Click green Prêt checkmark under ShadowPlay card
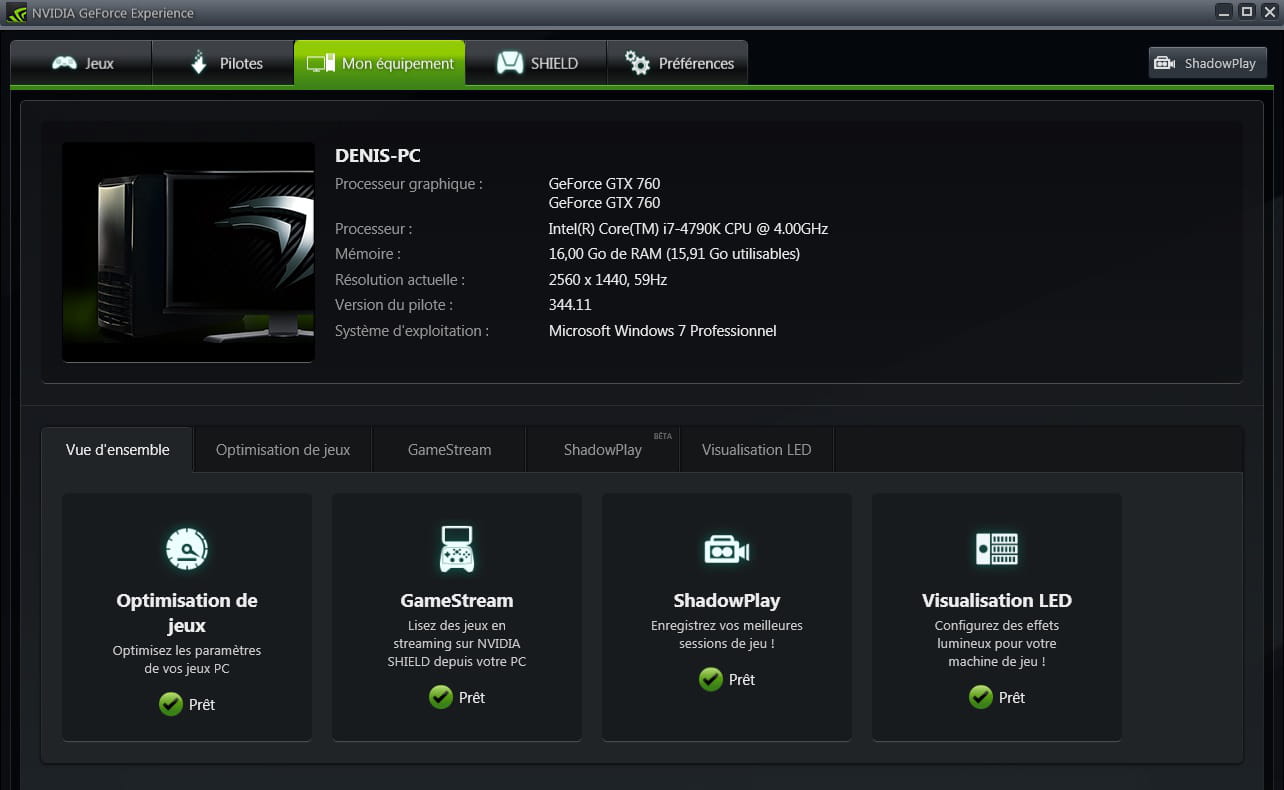The image size is (1284, 790). (711, 679)
